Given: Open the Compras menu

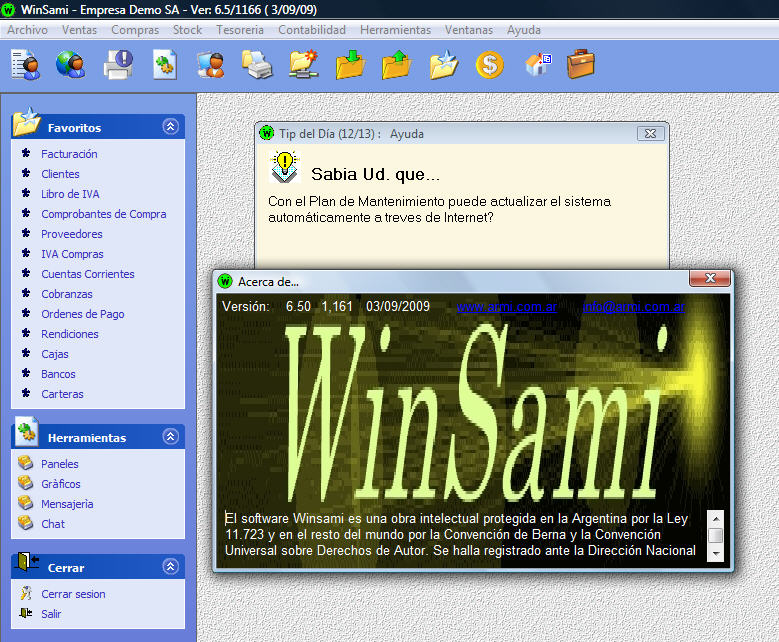Looking at the screenshot, I should (x=135, y=30).
